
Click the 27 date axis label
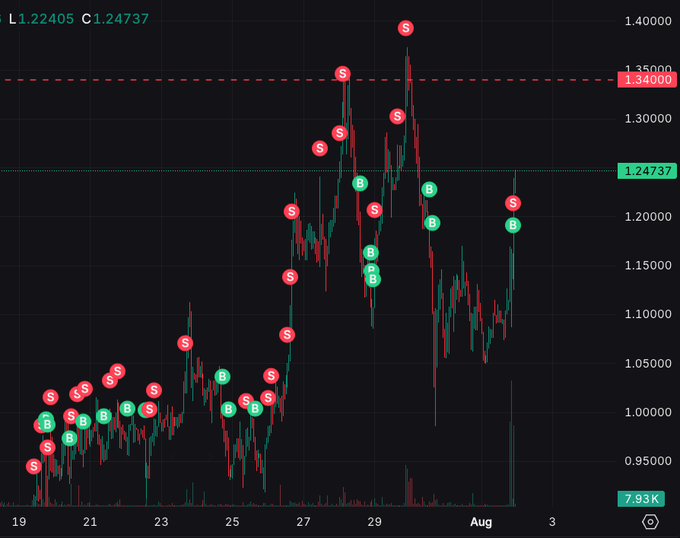[x=303, y=522]
